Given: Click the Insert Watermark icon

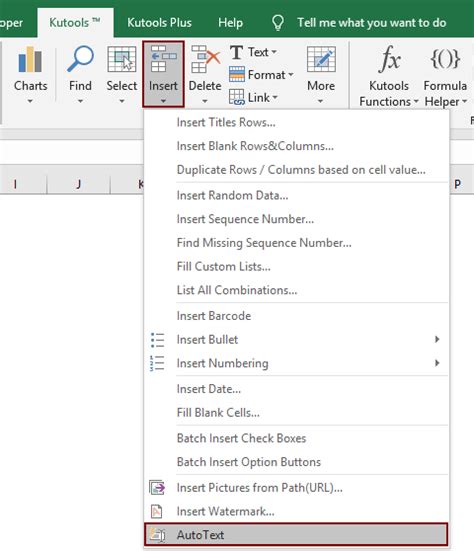Looking at the screenshot, I should [156, 511].
